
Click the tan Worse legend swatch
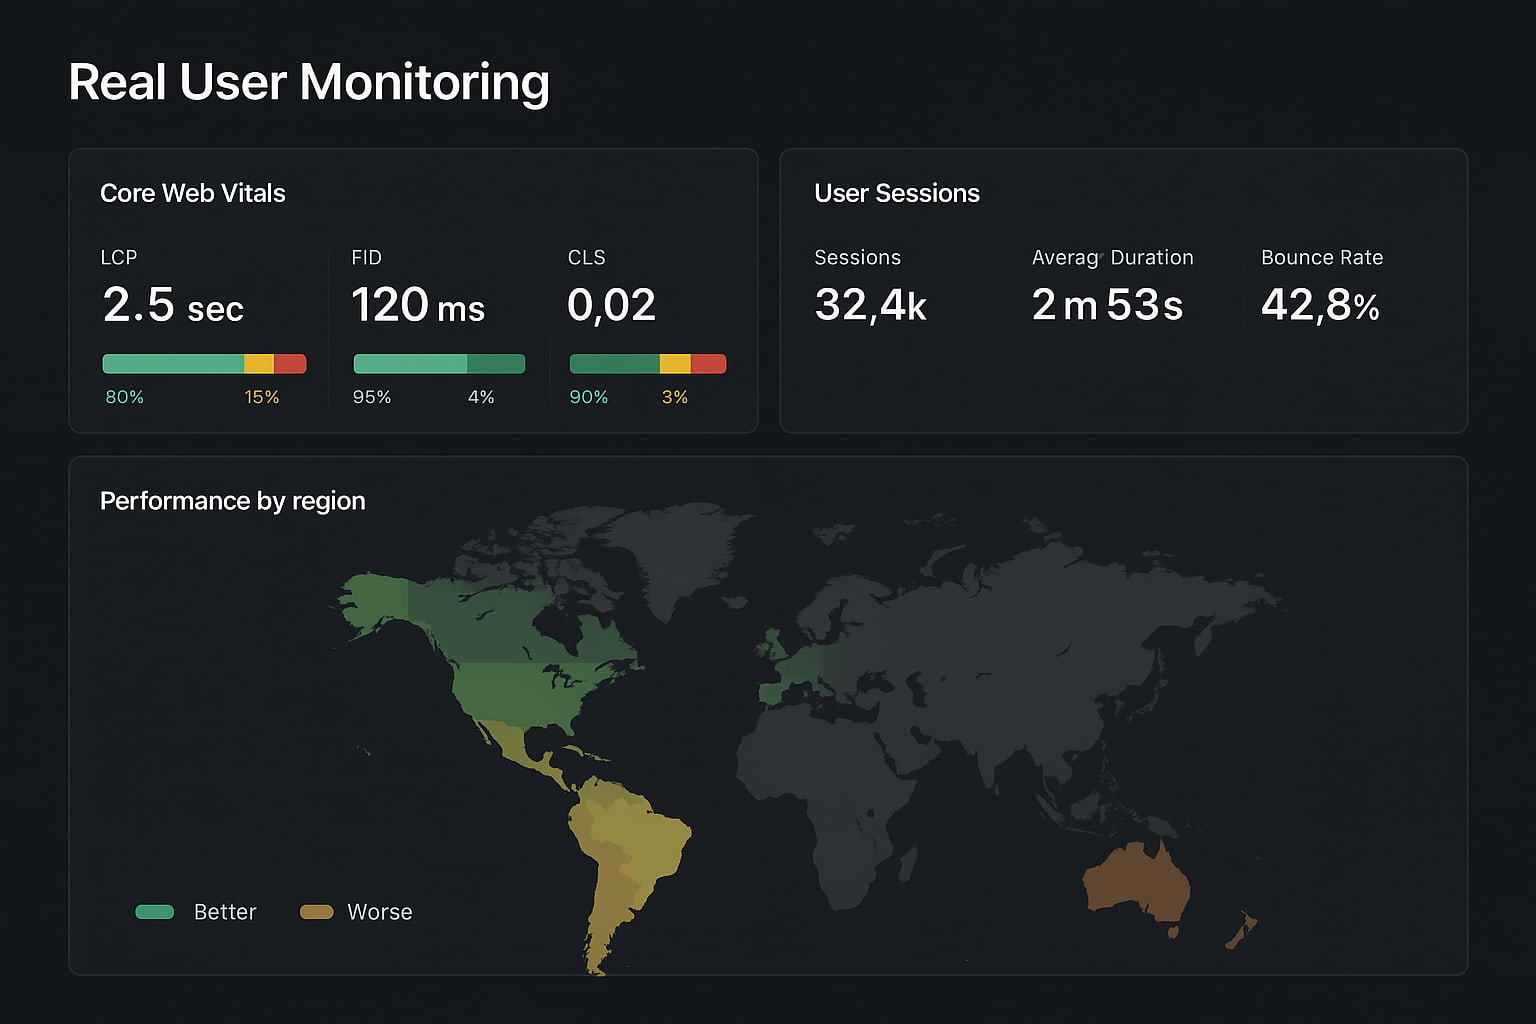tap(317, 912)
